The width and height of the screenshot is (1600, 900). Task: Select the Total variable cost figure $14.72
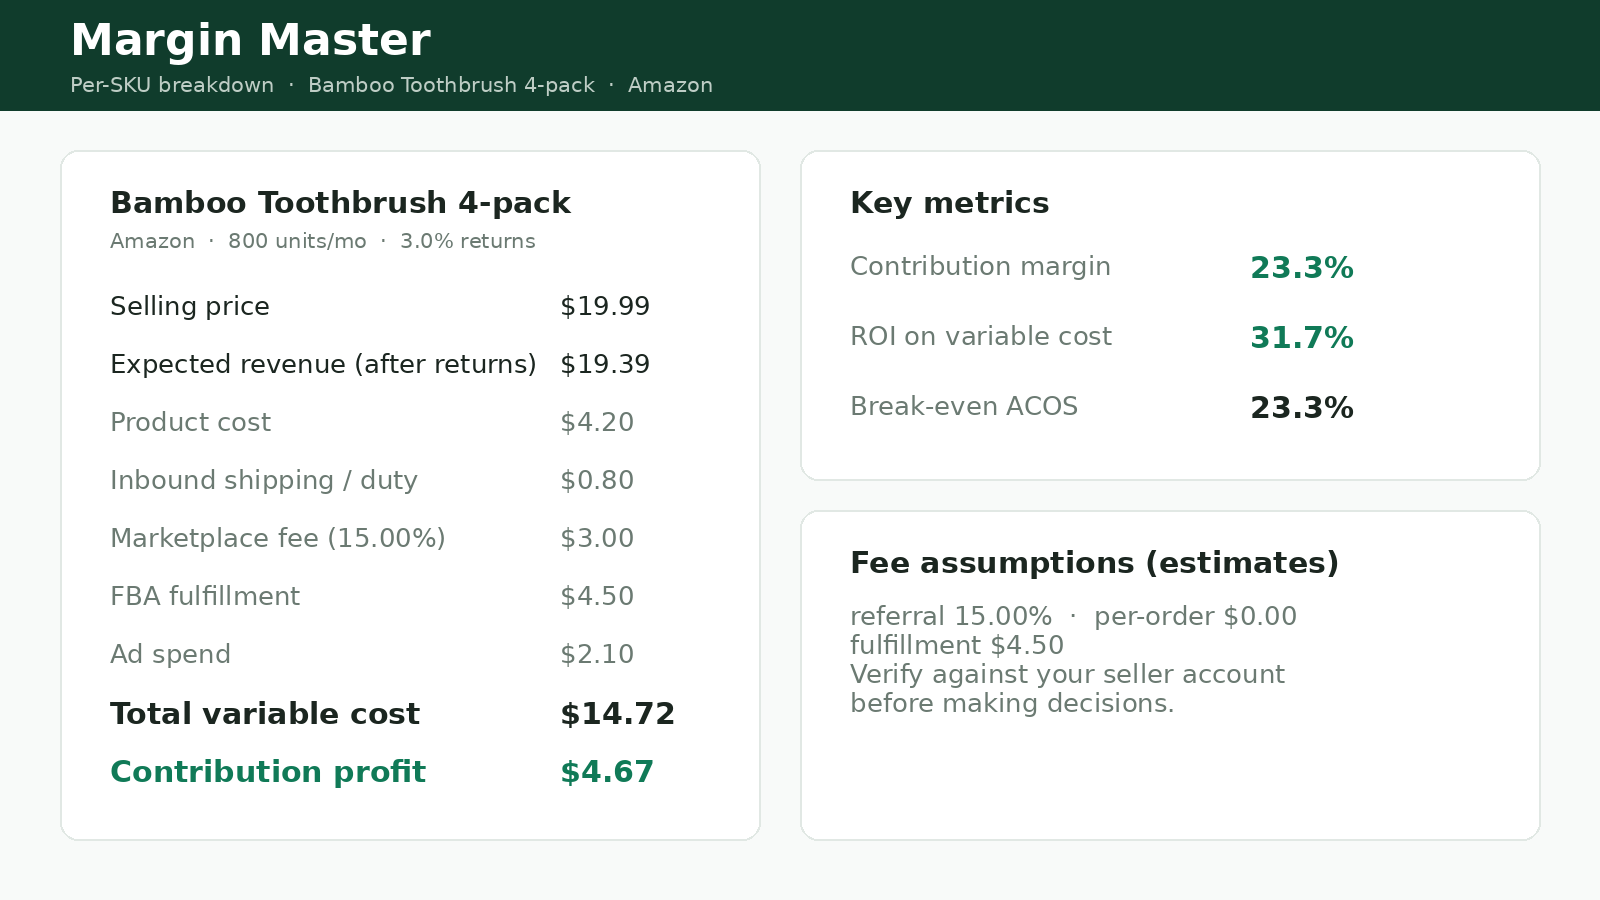[618, 714]
